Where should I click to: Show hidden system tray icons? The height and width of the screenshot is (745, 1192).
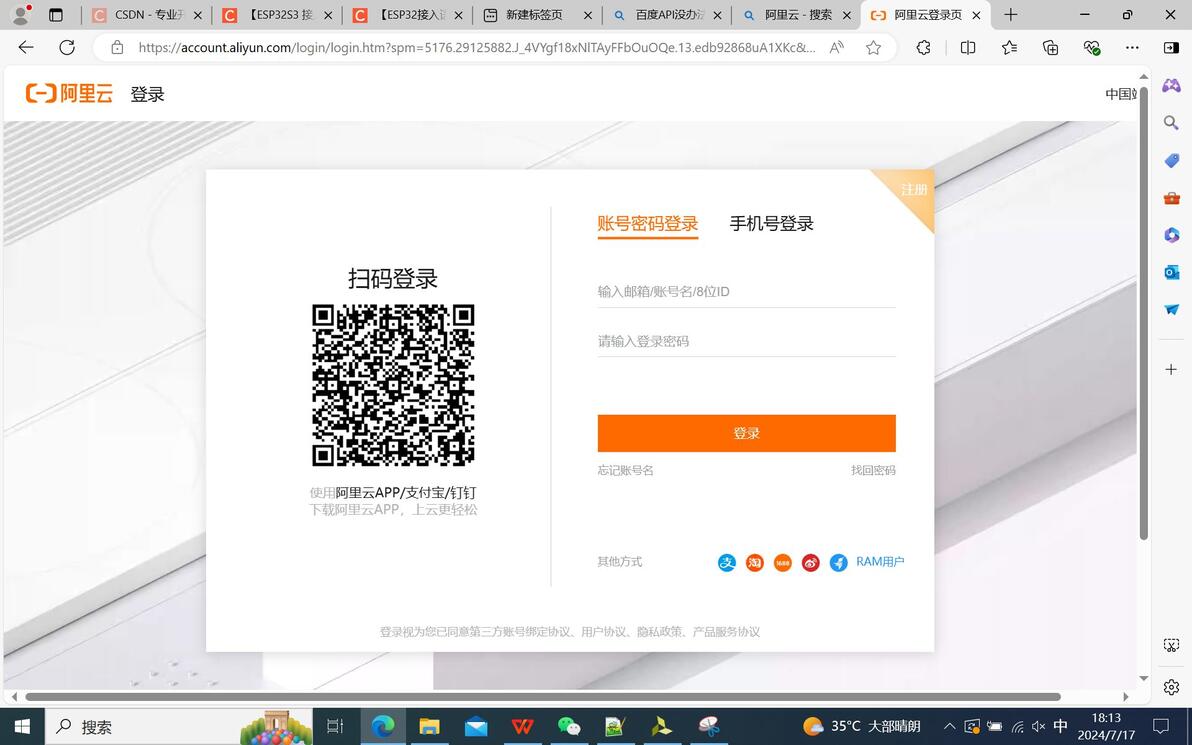click(949, 727)
